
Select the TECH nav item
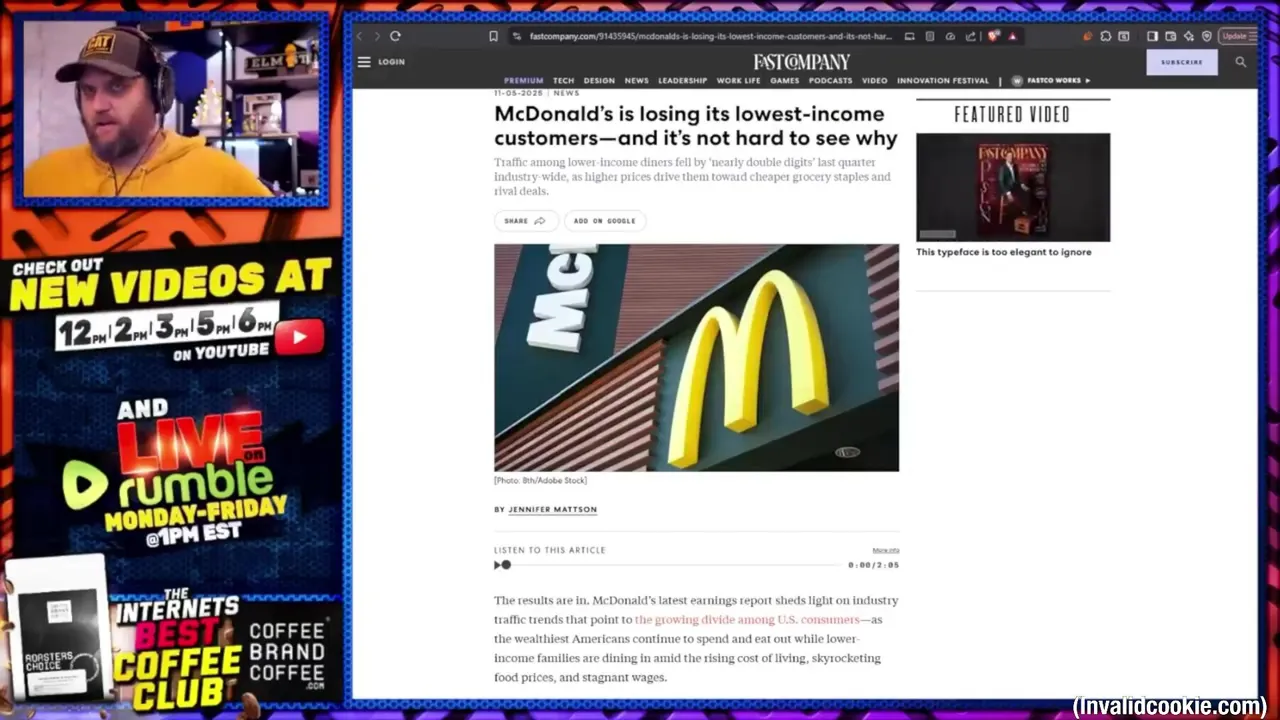[x=564, y=81]
